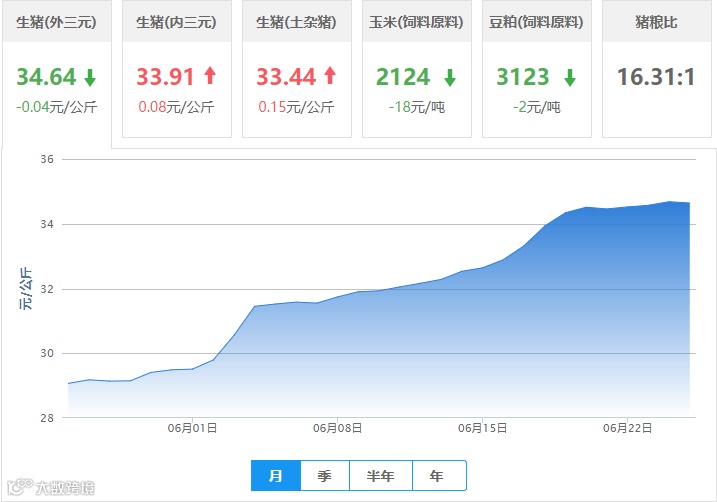Switch chart range to 半年
This screenshot has width=717, height=502.
tap(380, 475)
